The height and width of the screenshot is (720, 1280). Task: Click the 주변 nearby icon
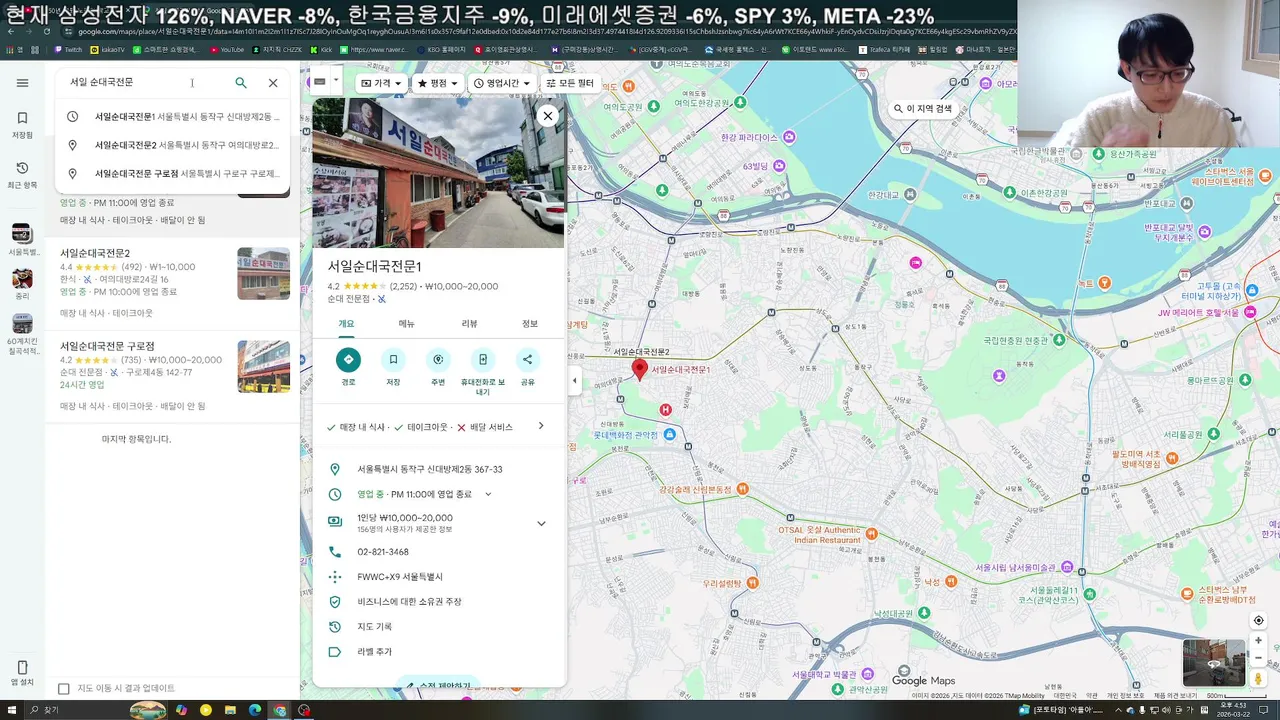pos(438,360)
